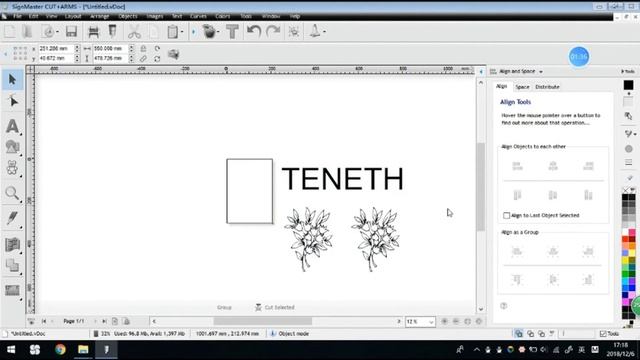
Task: Open the fill bucket dropdown arrow
Action: [218, 32]
